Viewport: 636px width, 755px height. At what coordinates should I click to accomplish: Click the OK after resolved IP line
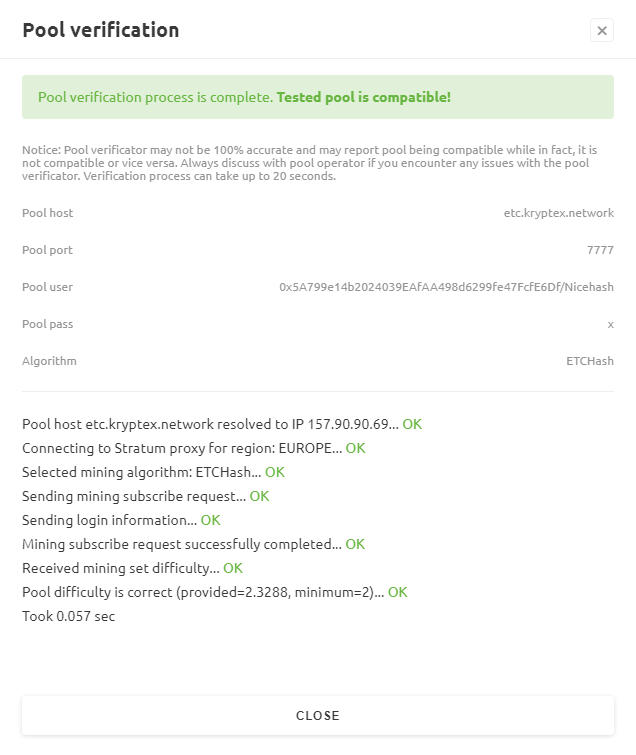412,424
